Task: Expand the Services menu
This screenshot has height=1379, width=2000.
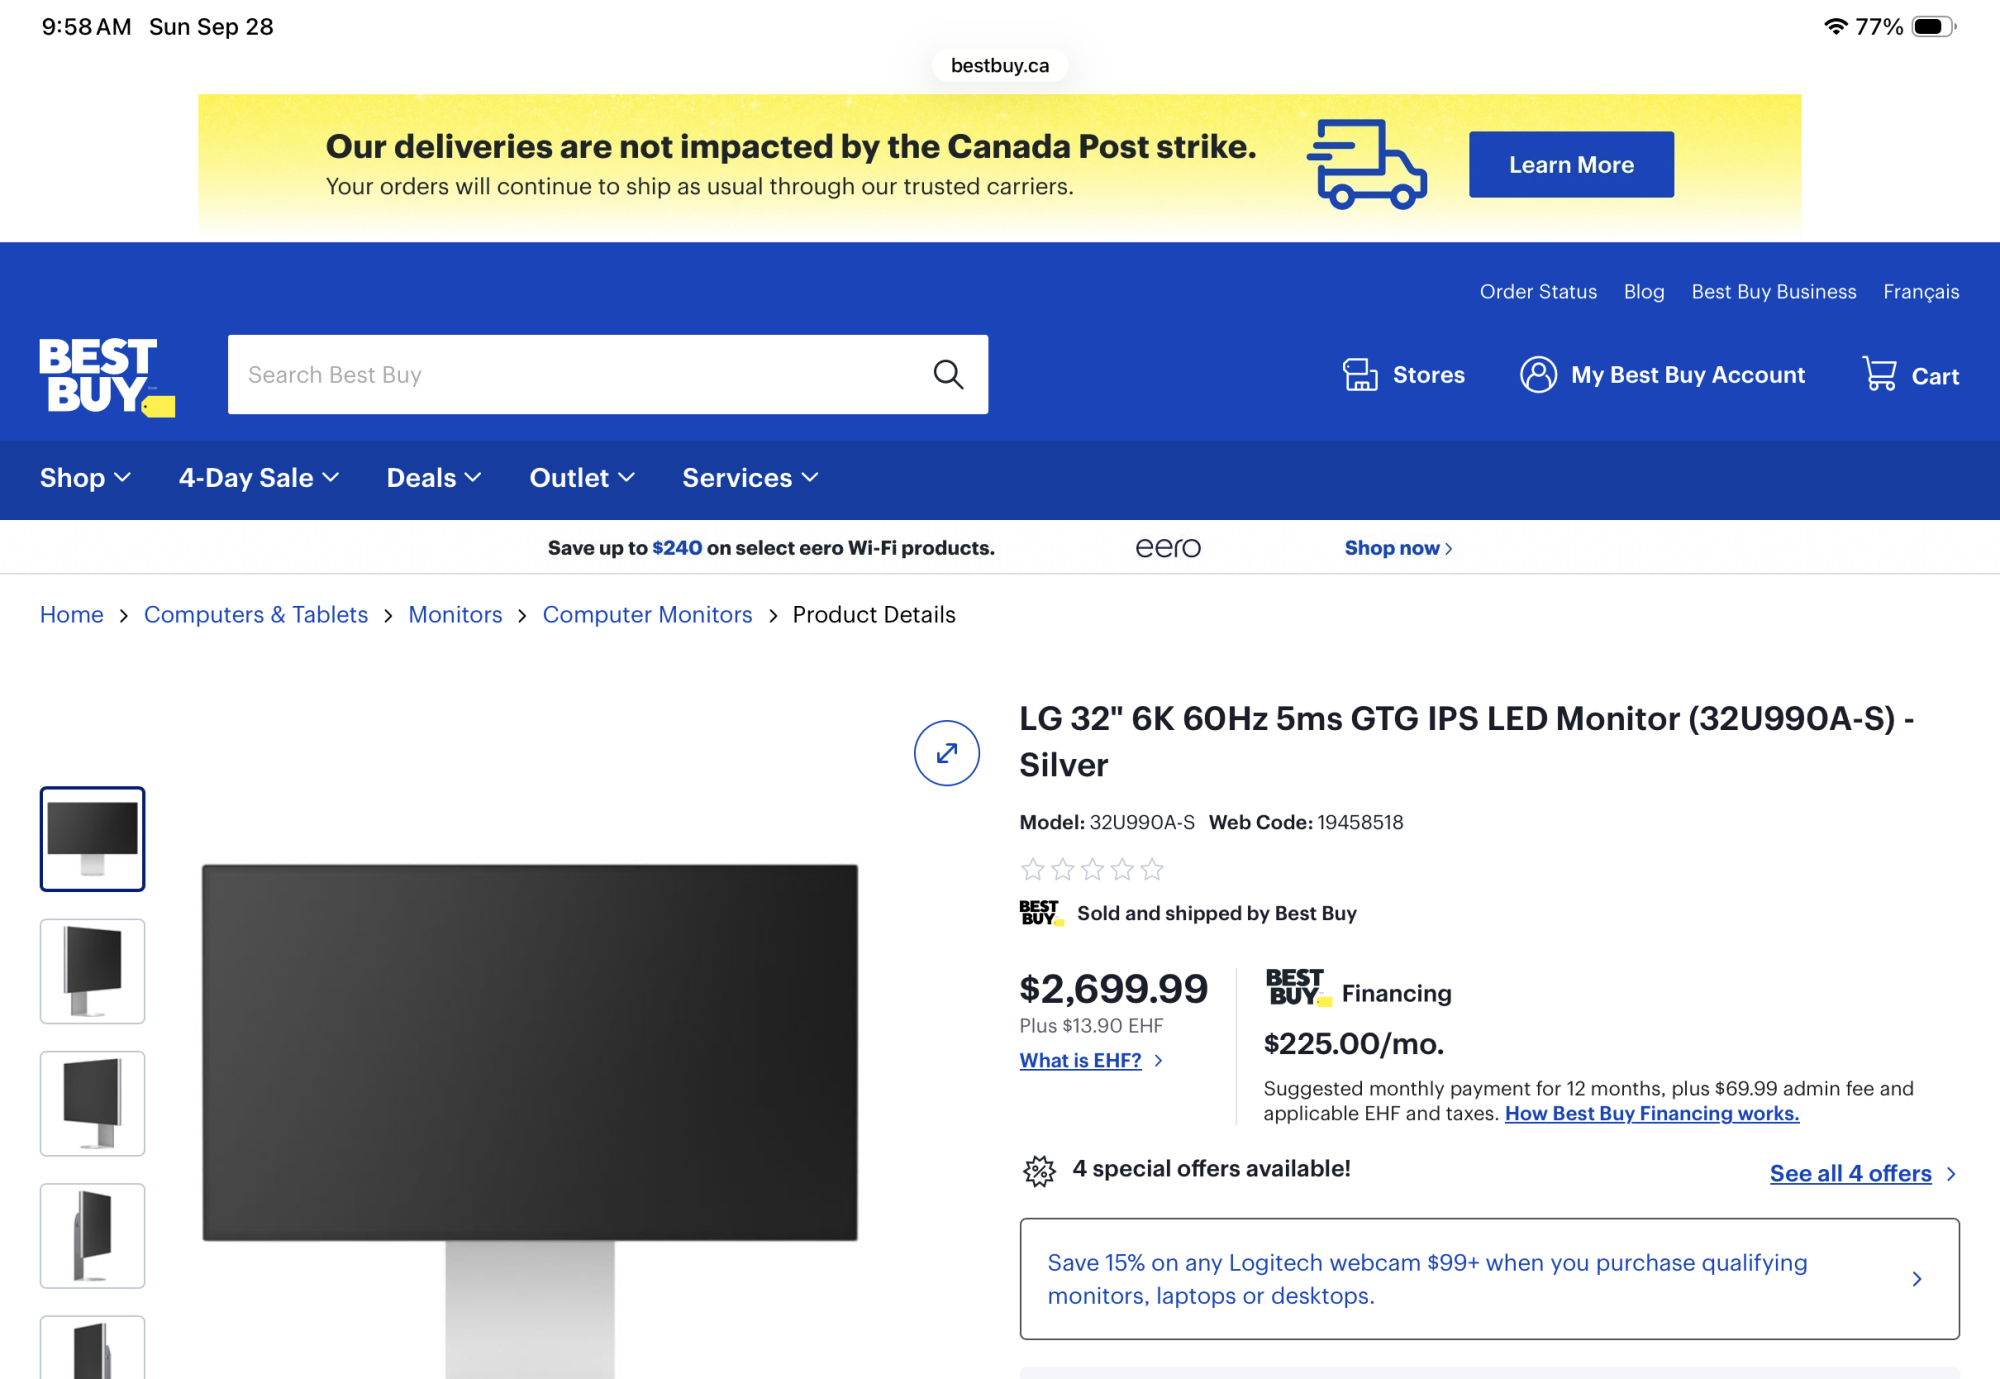Action: coord(750,478)
